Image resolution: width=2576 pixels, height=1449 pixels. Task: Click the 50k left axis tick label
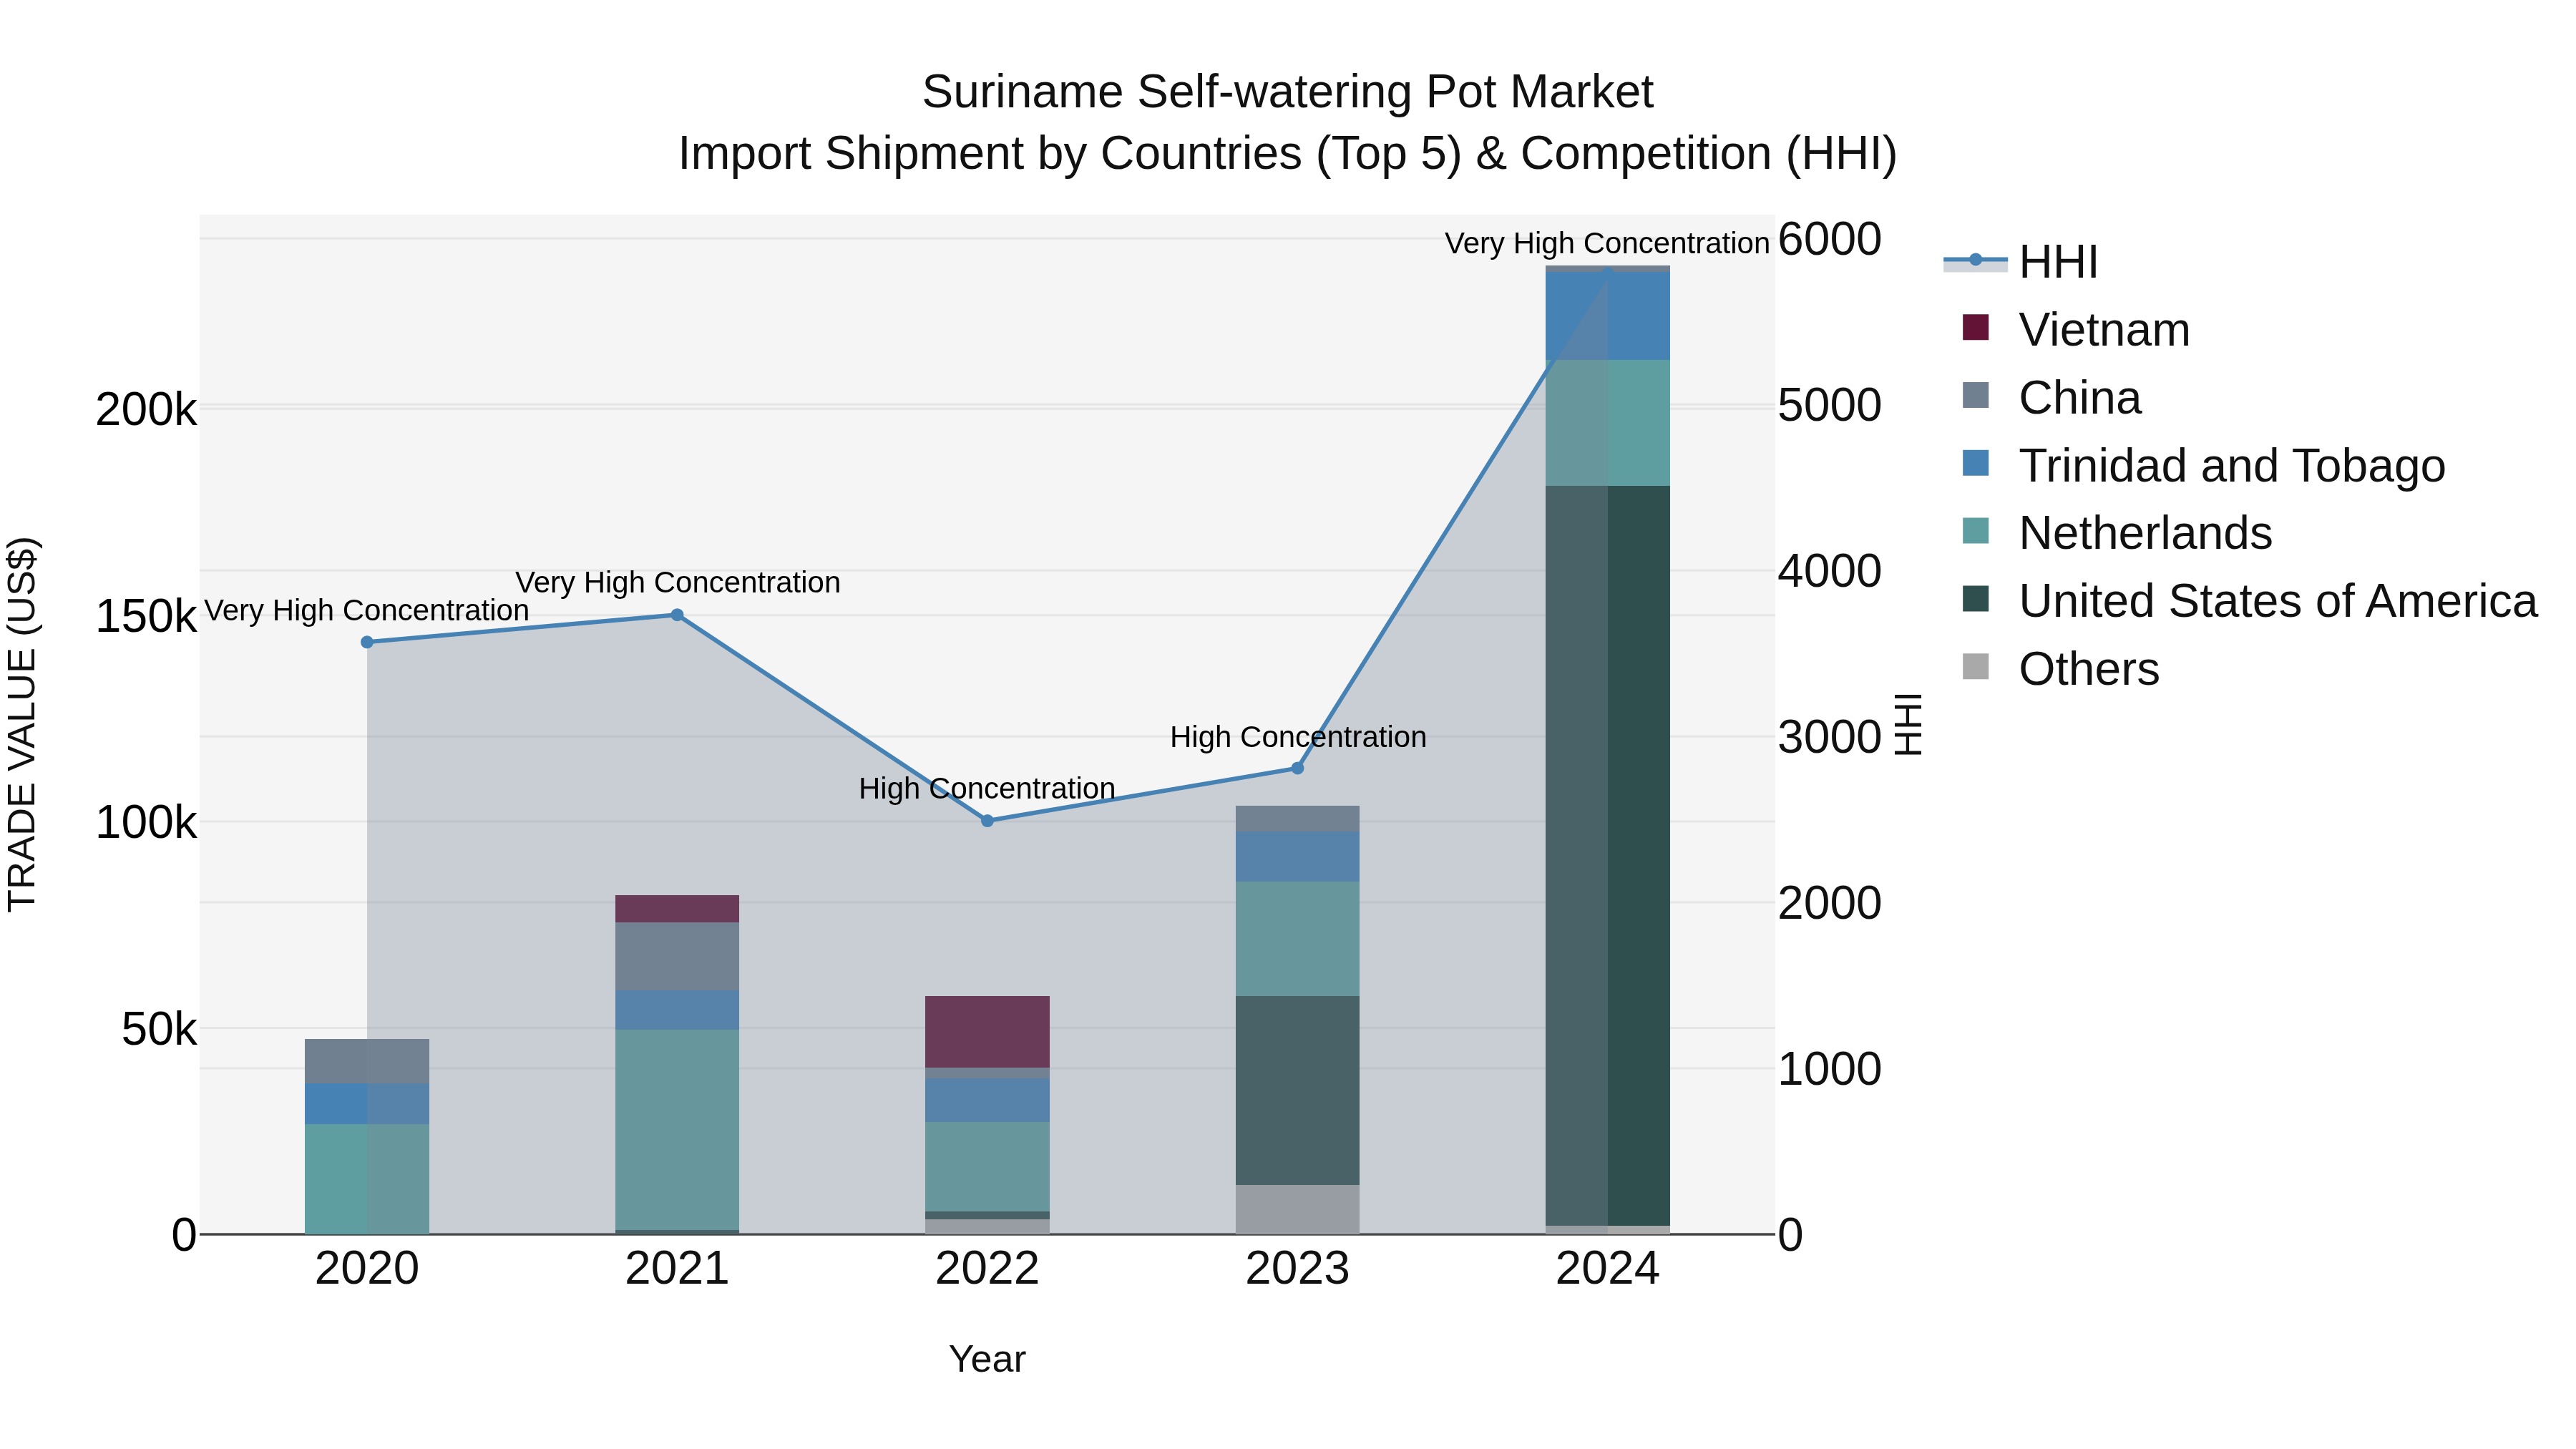[x=159, y=1030]
